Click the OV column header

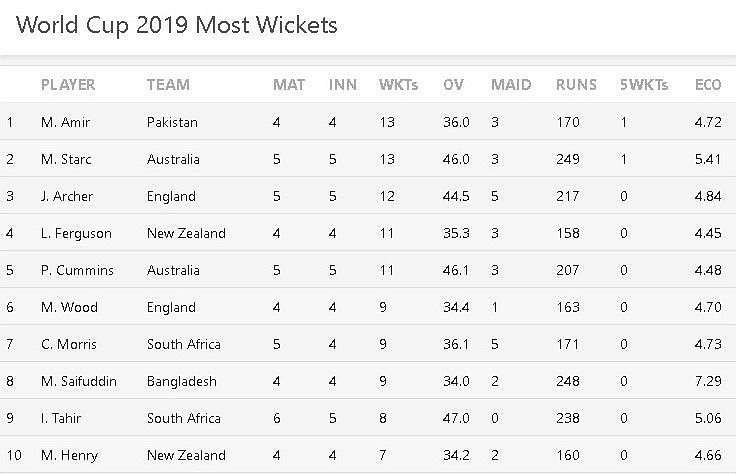pos(453,85)
